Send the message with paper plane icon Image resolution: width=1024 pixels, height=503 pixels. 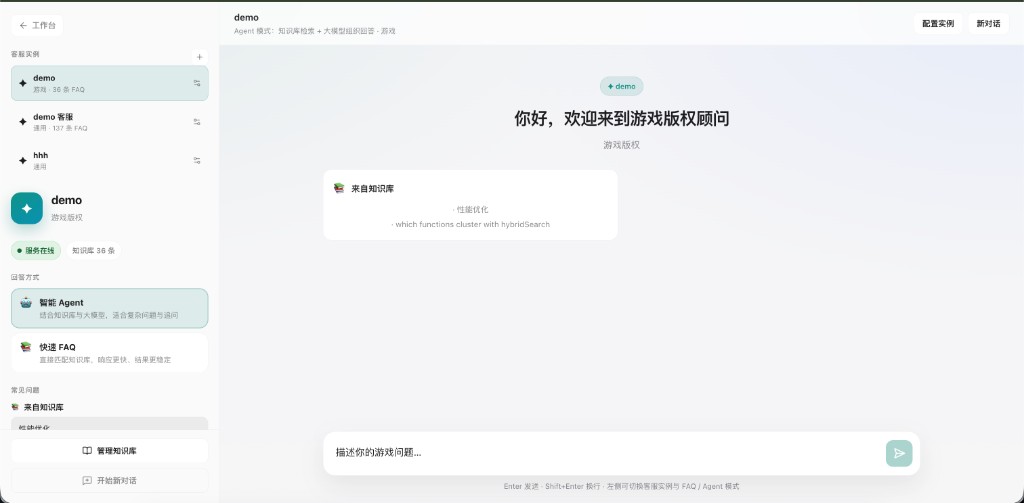point(899,453)
